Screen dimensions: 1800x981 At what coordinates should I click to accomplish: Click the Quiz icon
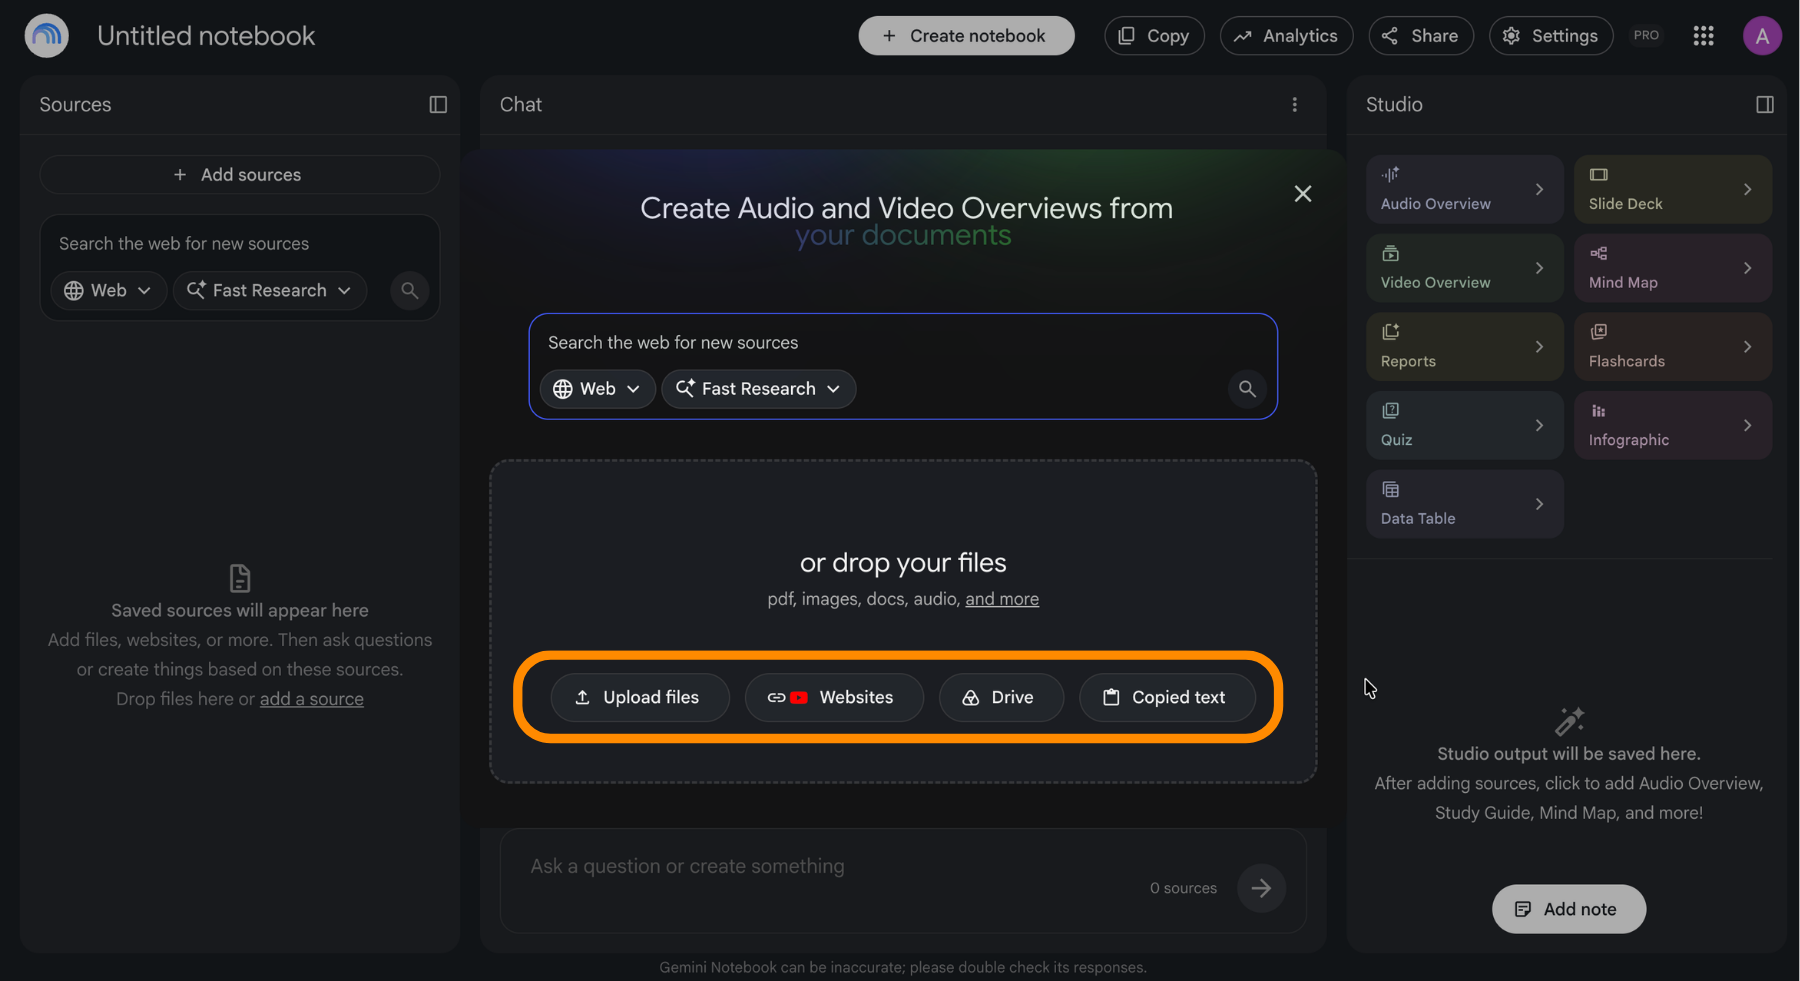[1390, 410]
